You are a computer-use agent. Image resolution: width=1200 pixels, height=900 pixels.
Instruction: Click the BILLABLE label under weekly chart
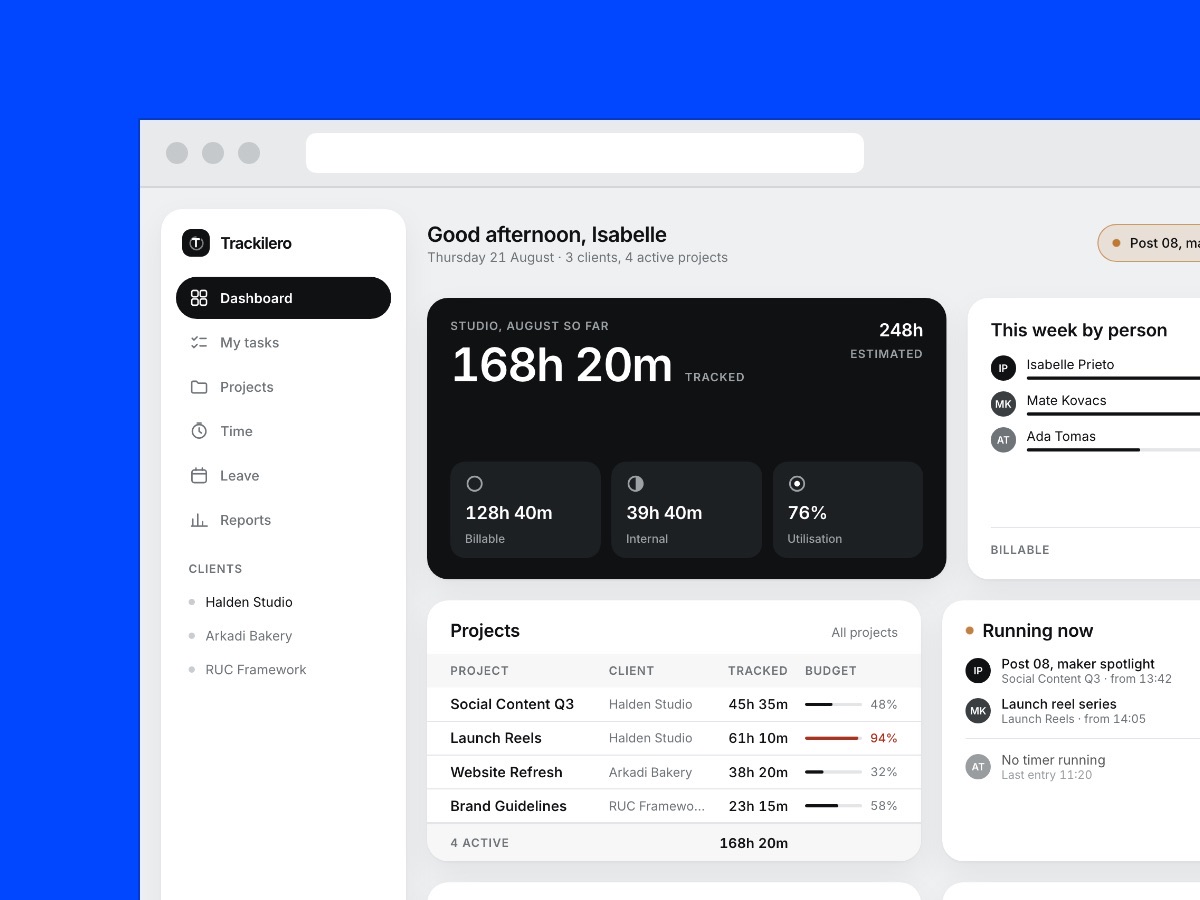coord(1020,550)
